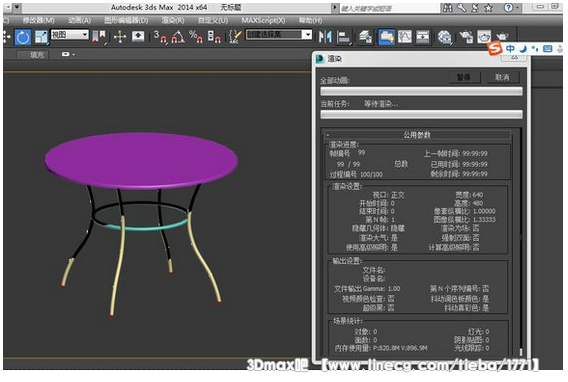This screenshot has width=568, height=382.
Task: Toggle Percent Snap
Action: [196, 37]
